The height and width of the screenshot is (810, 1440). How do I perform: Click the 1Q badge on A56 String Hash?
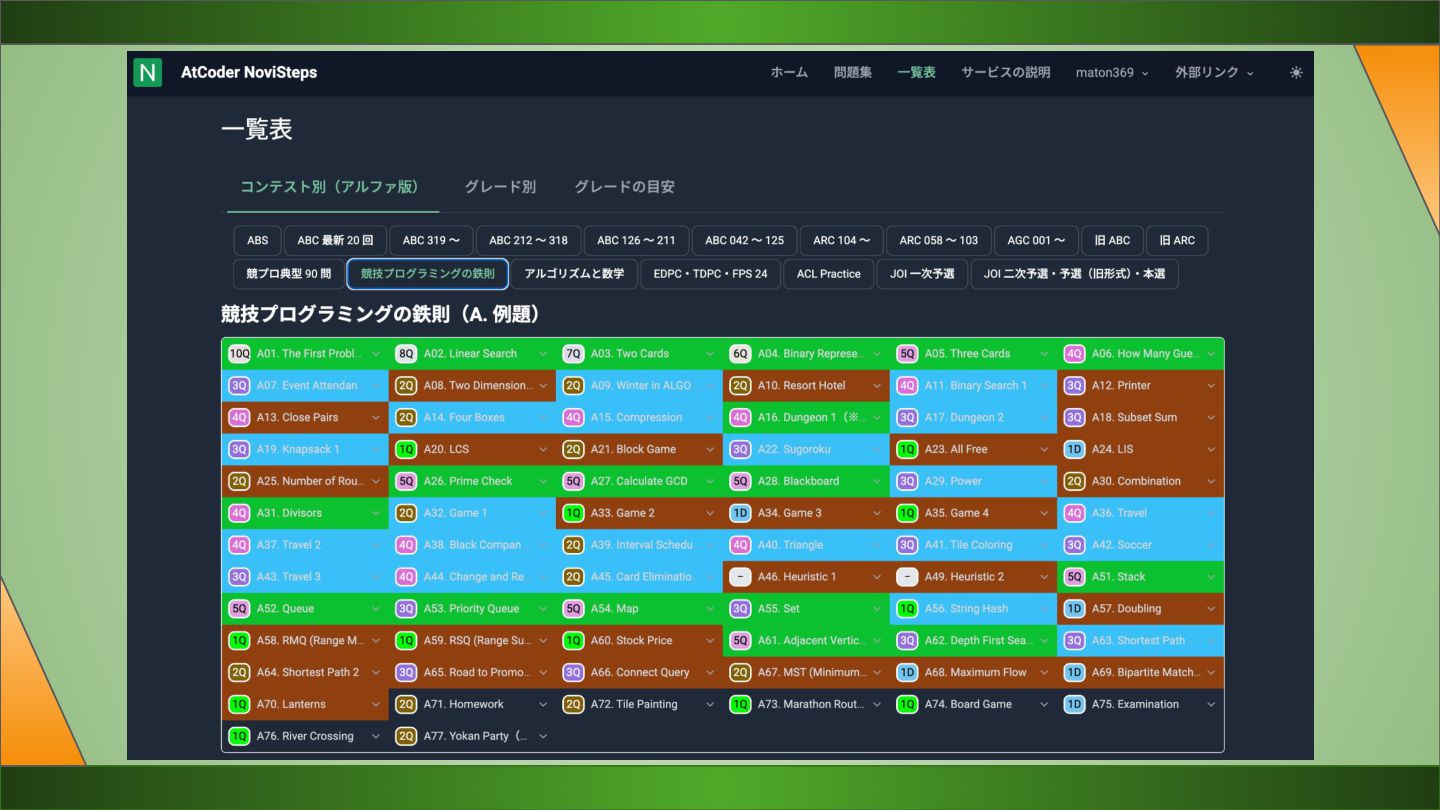tap(907, 609)
